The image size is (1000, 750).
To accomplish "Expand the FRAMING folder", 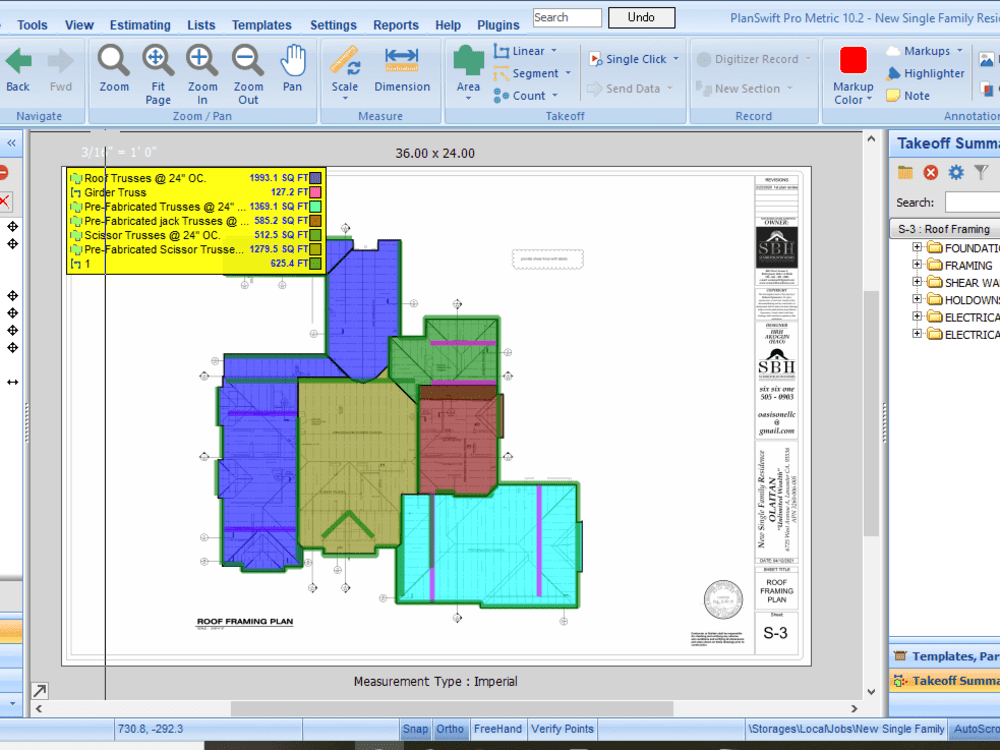I will click(x=917, y=265).
